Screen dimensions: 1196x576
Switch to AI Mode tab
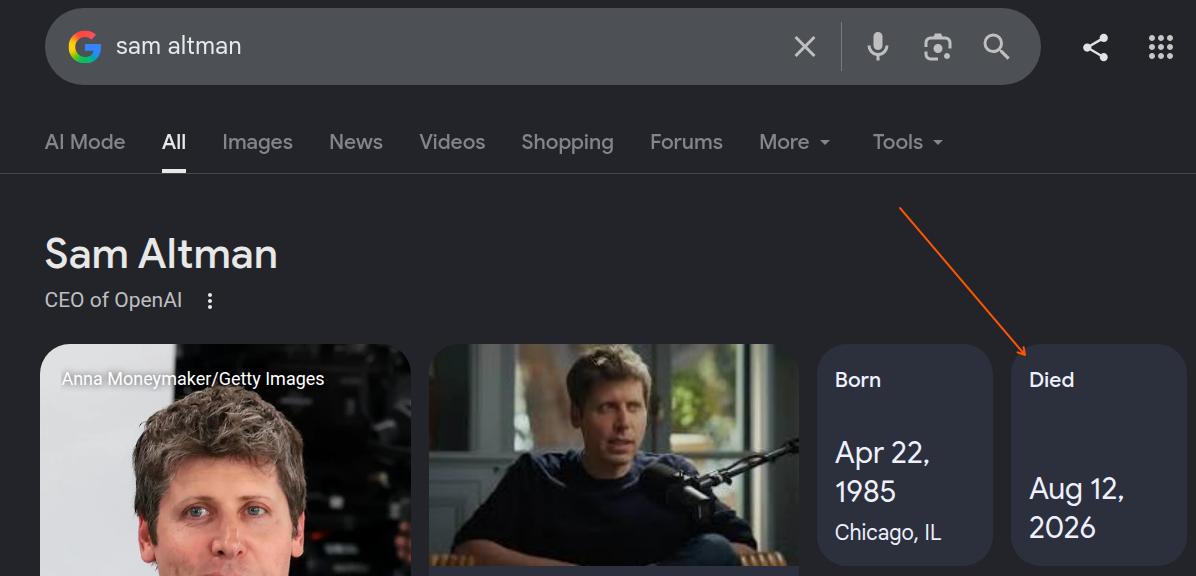coord(85,142)
